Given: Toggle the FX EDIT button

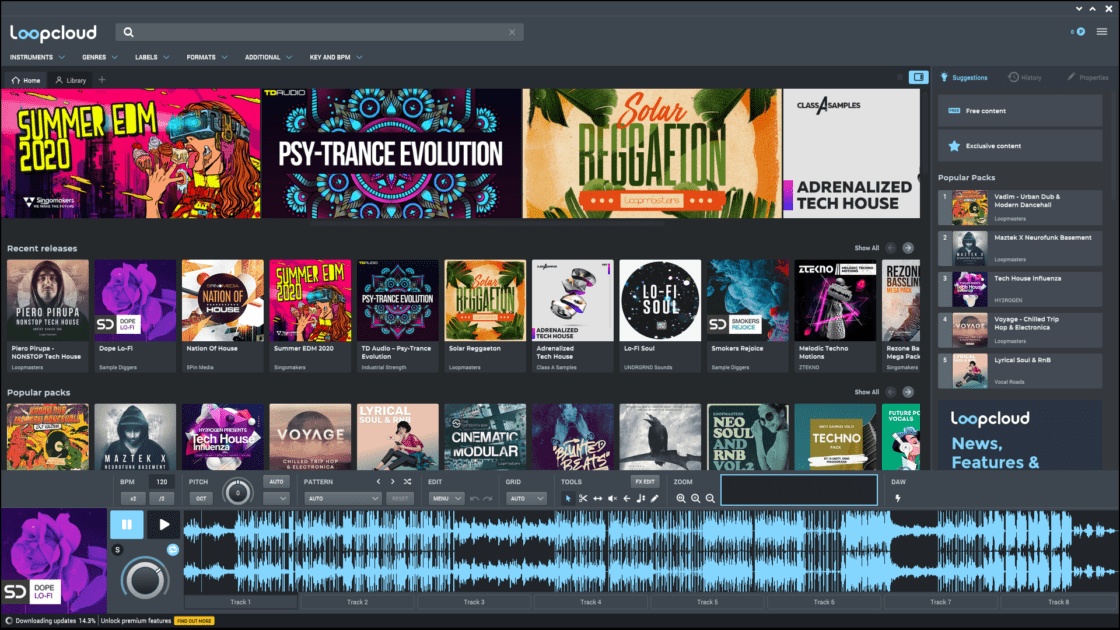Looking at the screenshot, I should [644, 481].
